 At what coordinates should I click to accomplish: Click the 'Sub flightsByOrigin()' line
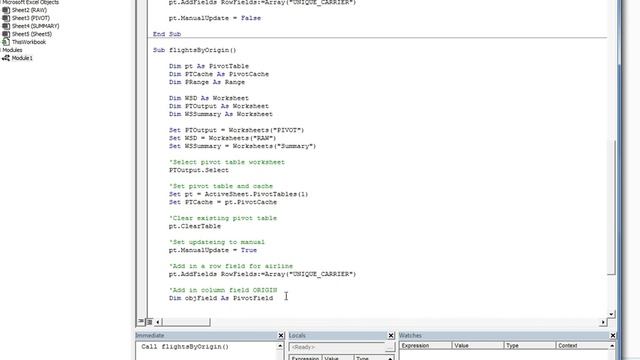click(194, 50)
